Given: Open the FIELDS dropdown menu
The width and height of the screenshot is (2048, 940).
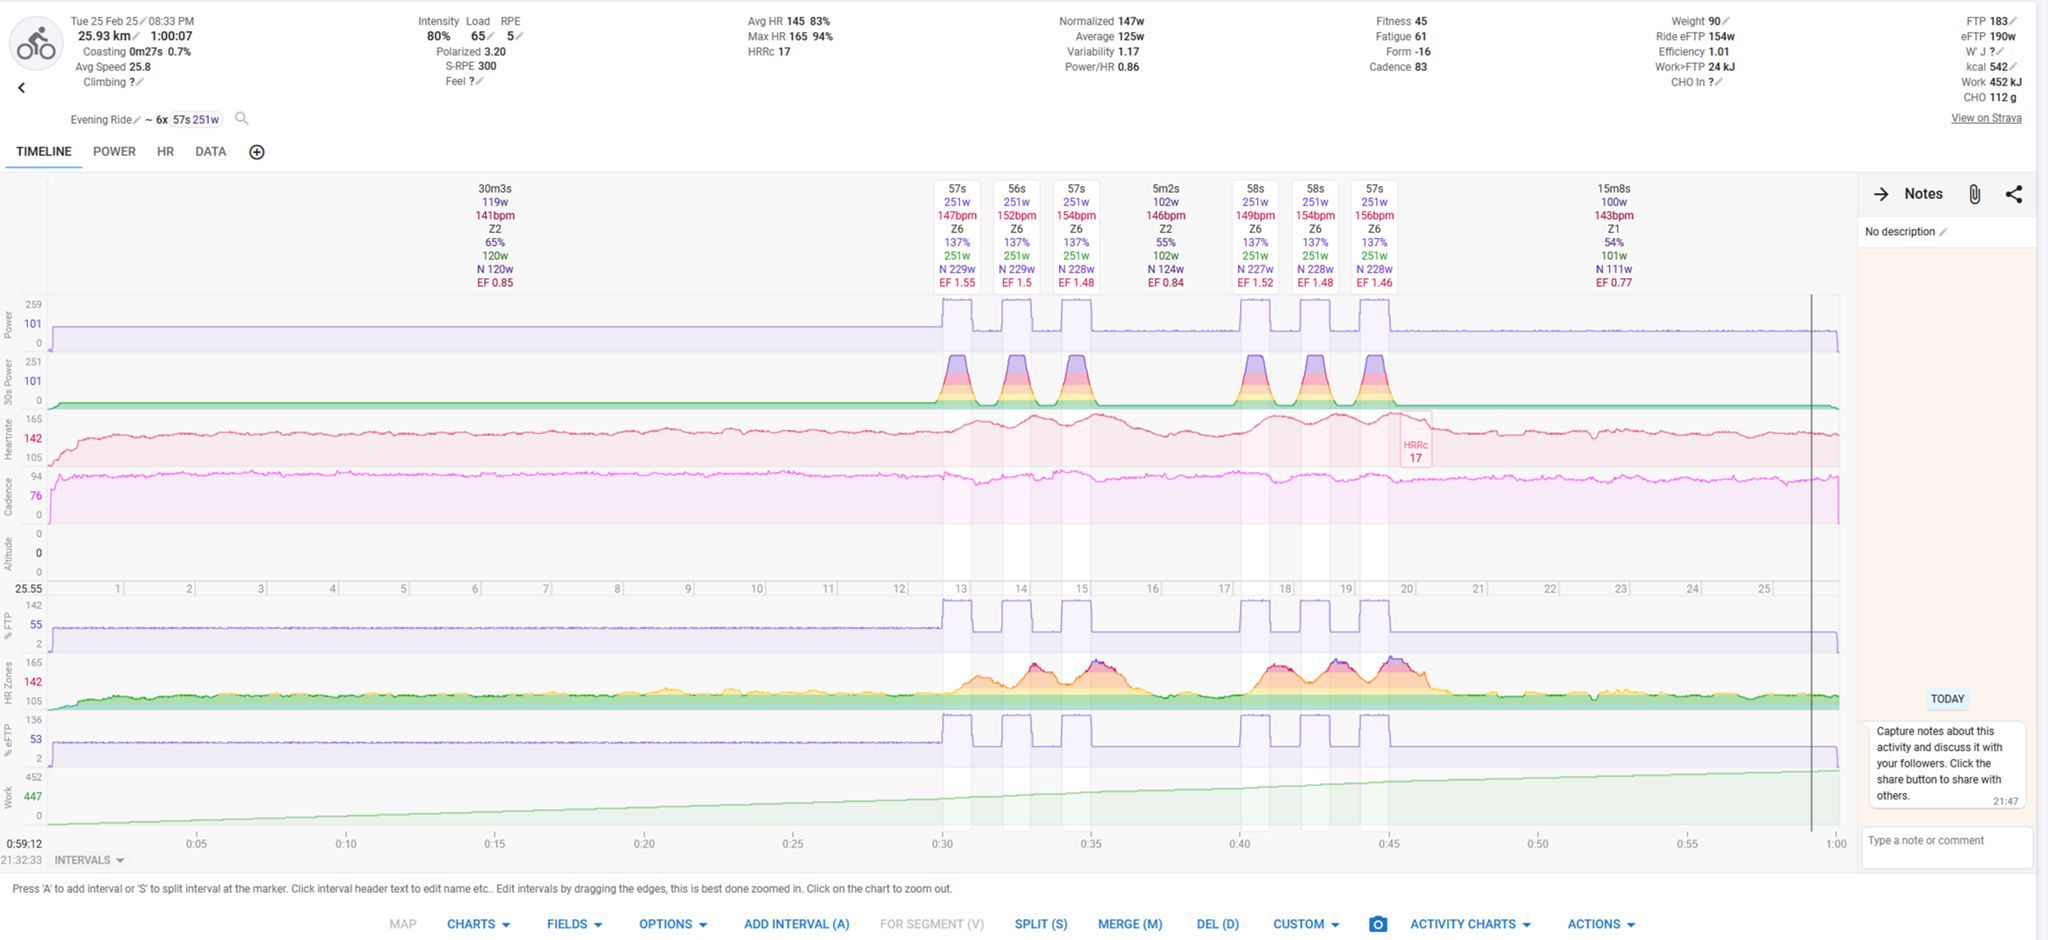Looking at the screenshot, I should (x=574, y=924).
